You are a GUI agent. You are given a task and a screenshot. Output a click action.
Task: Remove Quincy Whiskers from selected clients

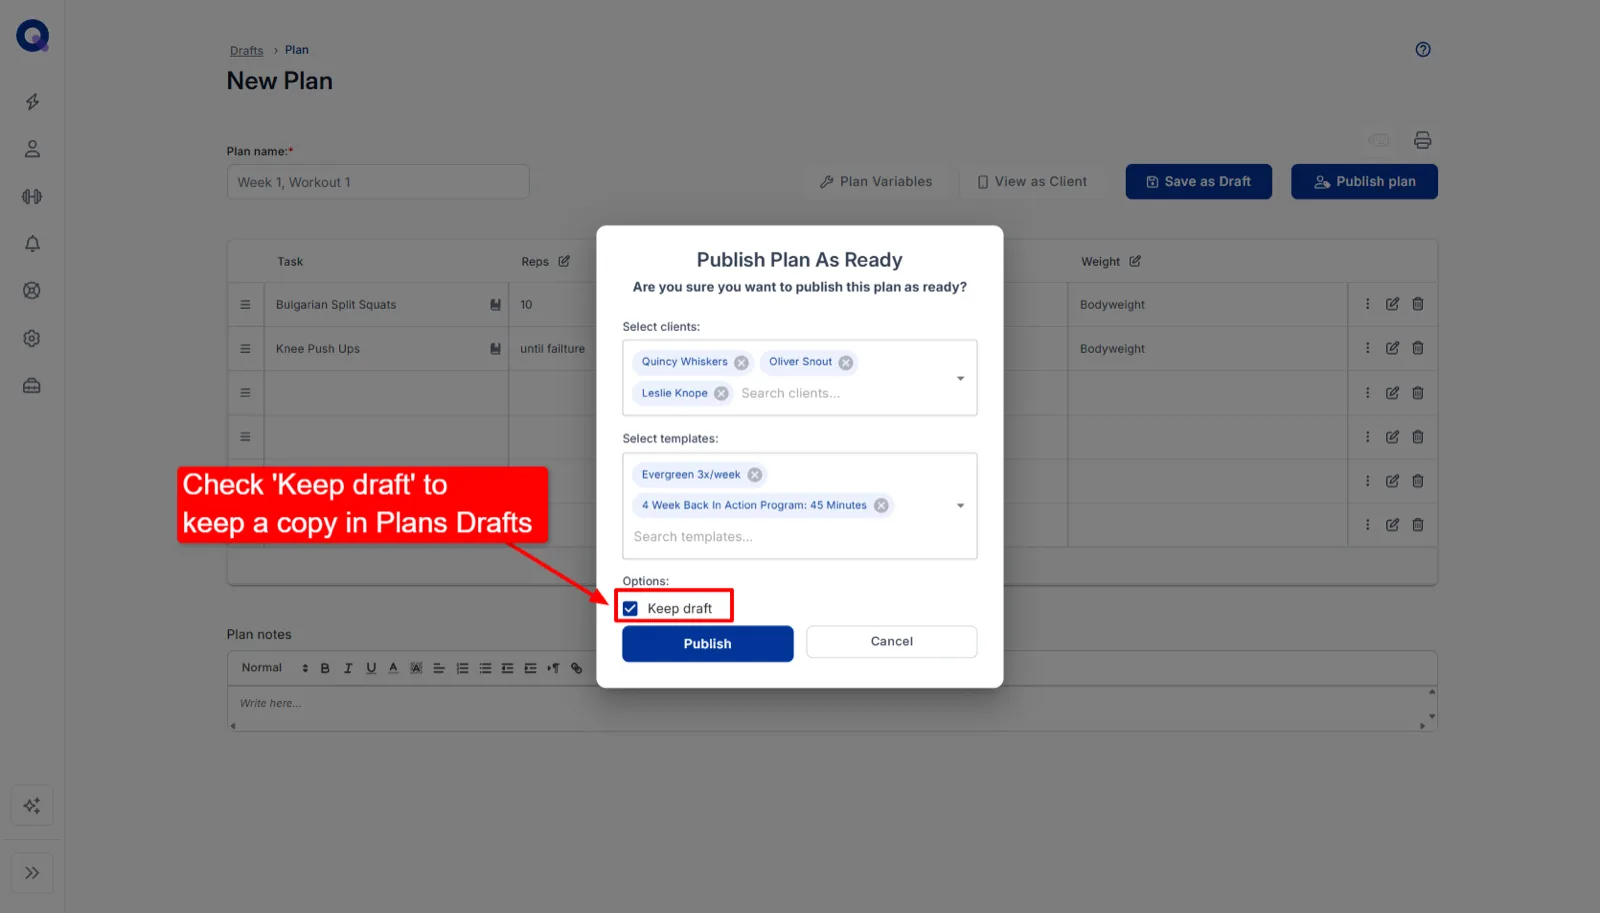click(741, 363)
